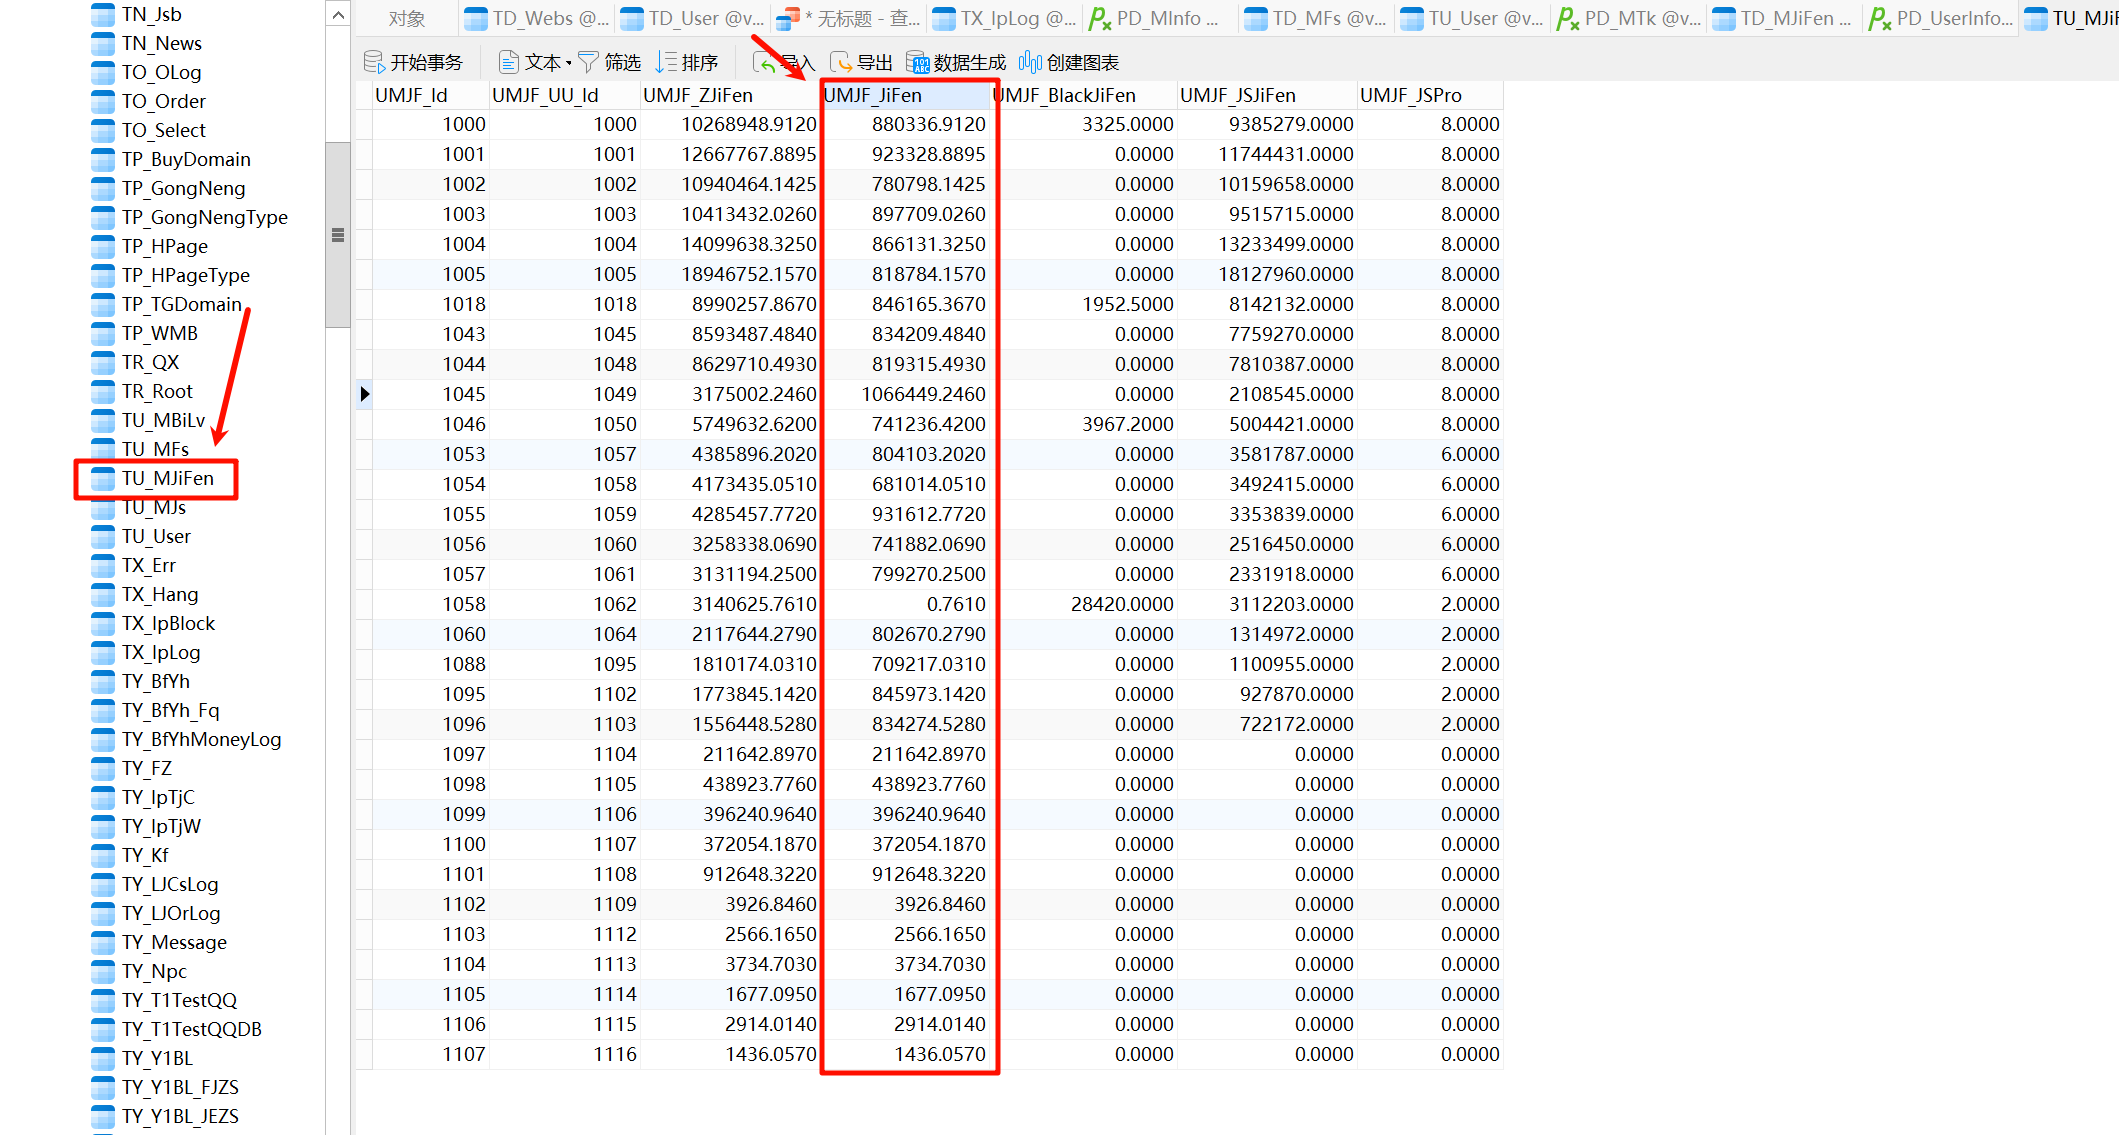Open the Filter (筛选) funnel tool
This screenshot has height=1135, width=2119.
click(589, 63)
